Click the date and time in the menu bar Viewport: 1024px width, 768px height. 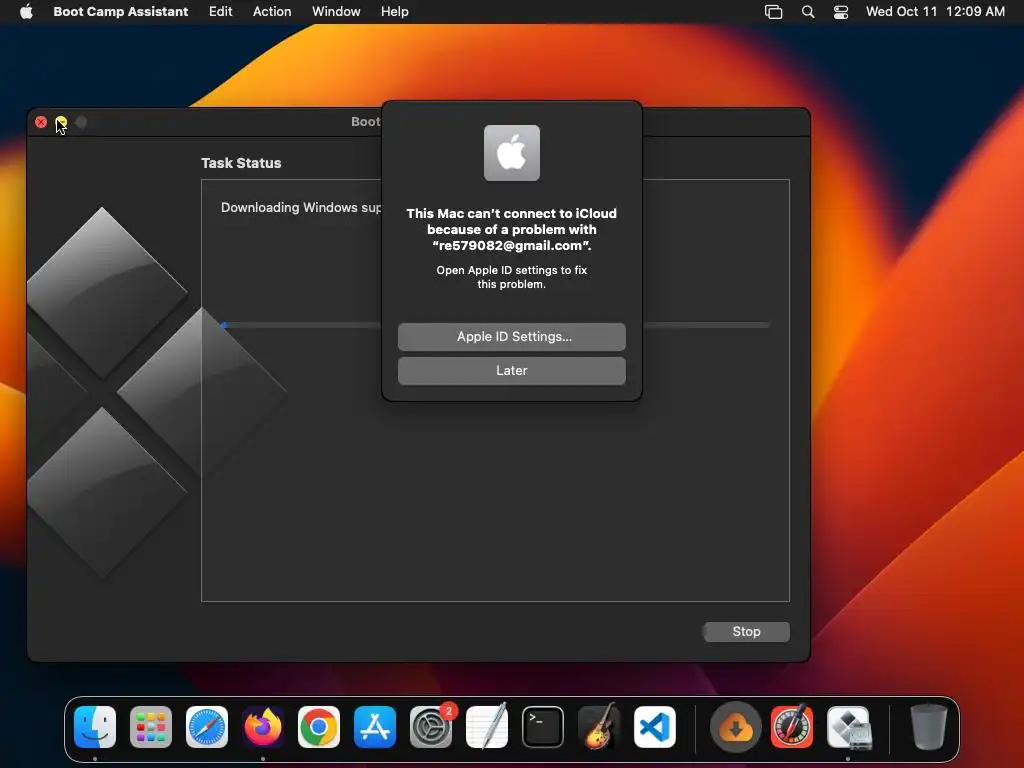click(x=935, y=11)
